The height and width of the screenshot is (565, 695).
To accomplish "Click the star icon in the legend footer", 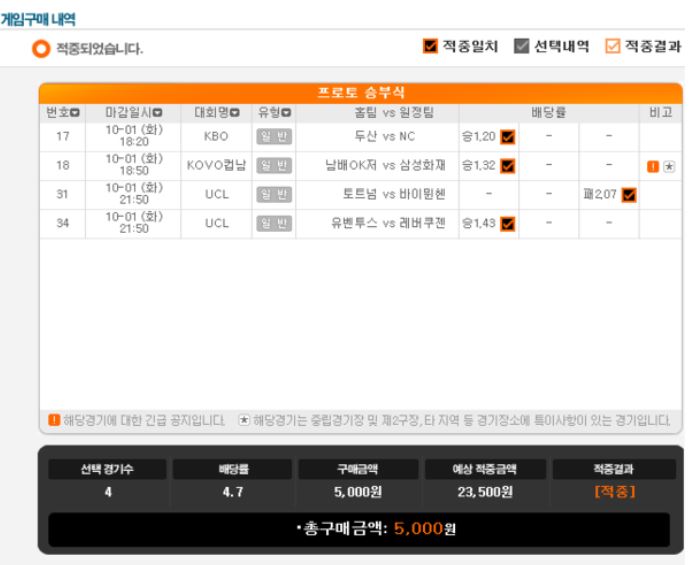I will 244,420.
